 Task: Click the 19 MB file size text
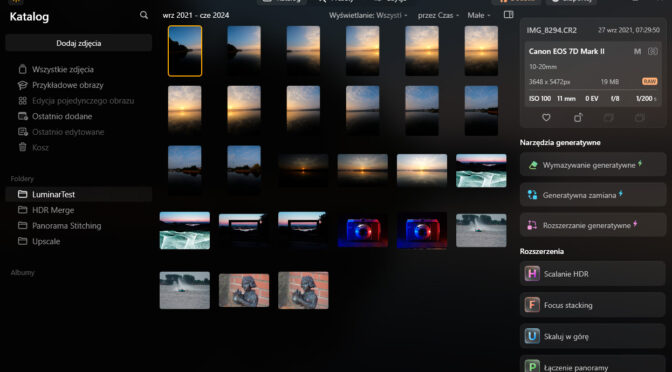pos(609,81)
